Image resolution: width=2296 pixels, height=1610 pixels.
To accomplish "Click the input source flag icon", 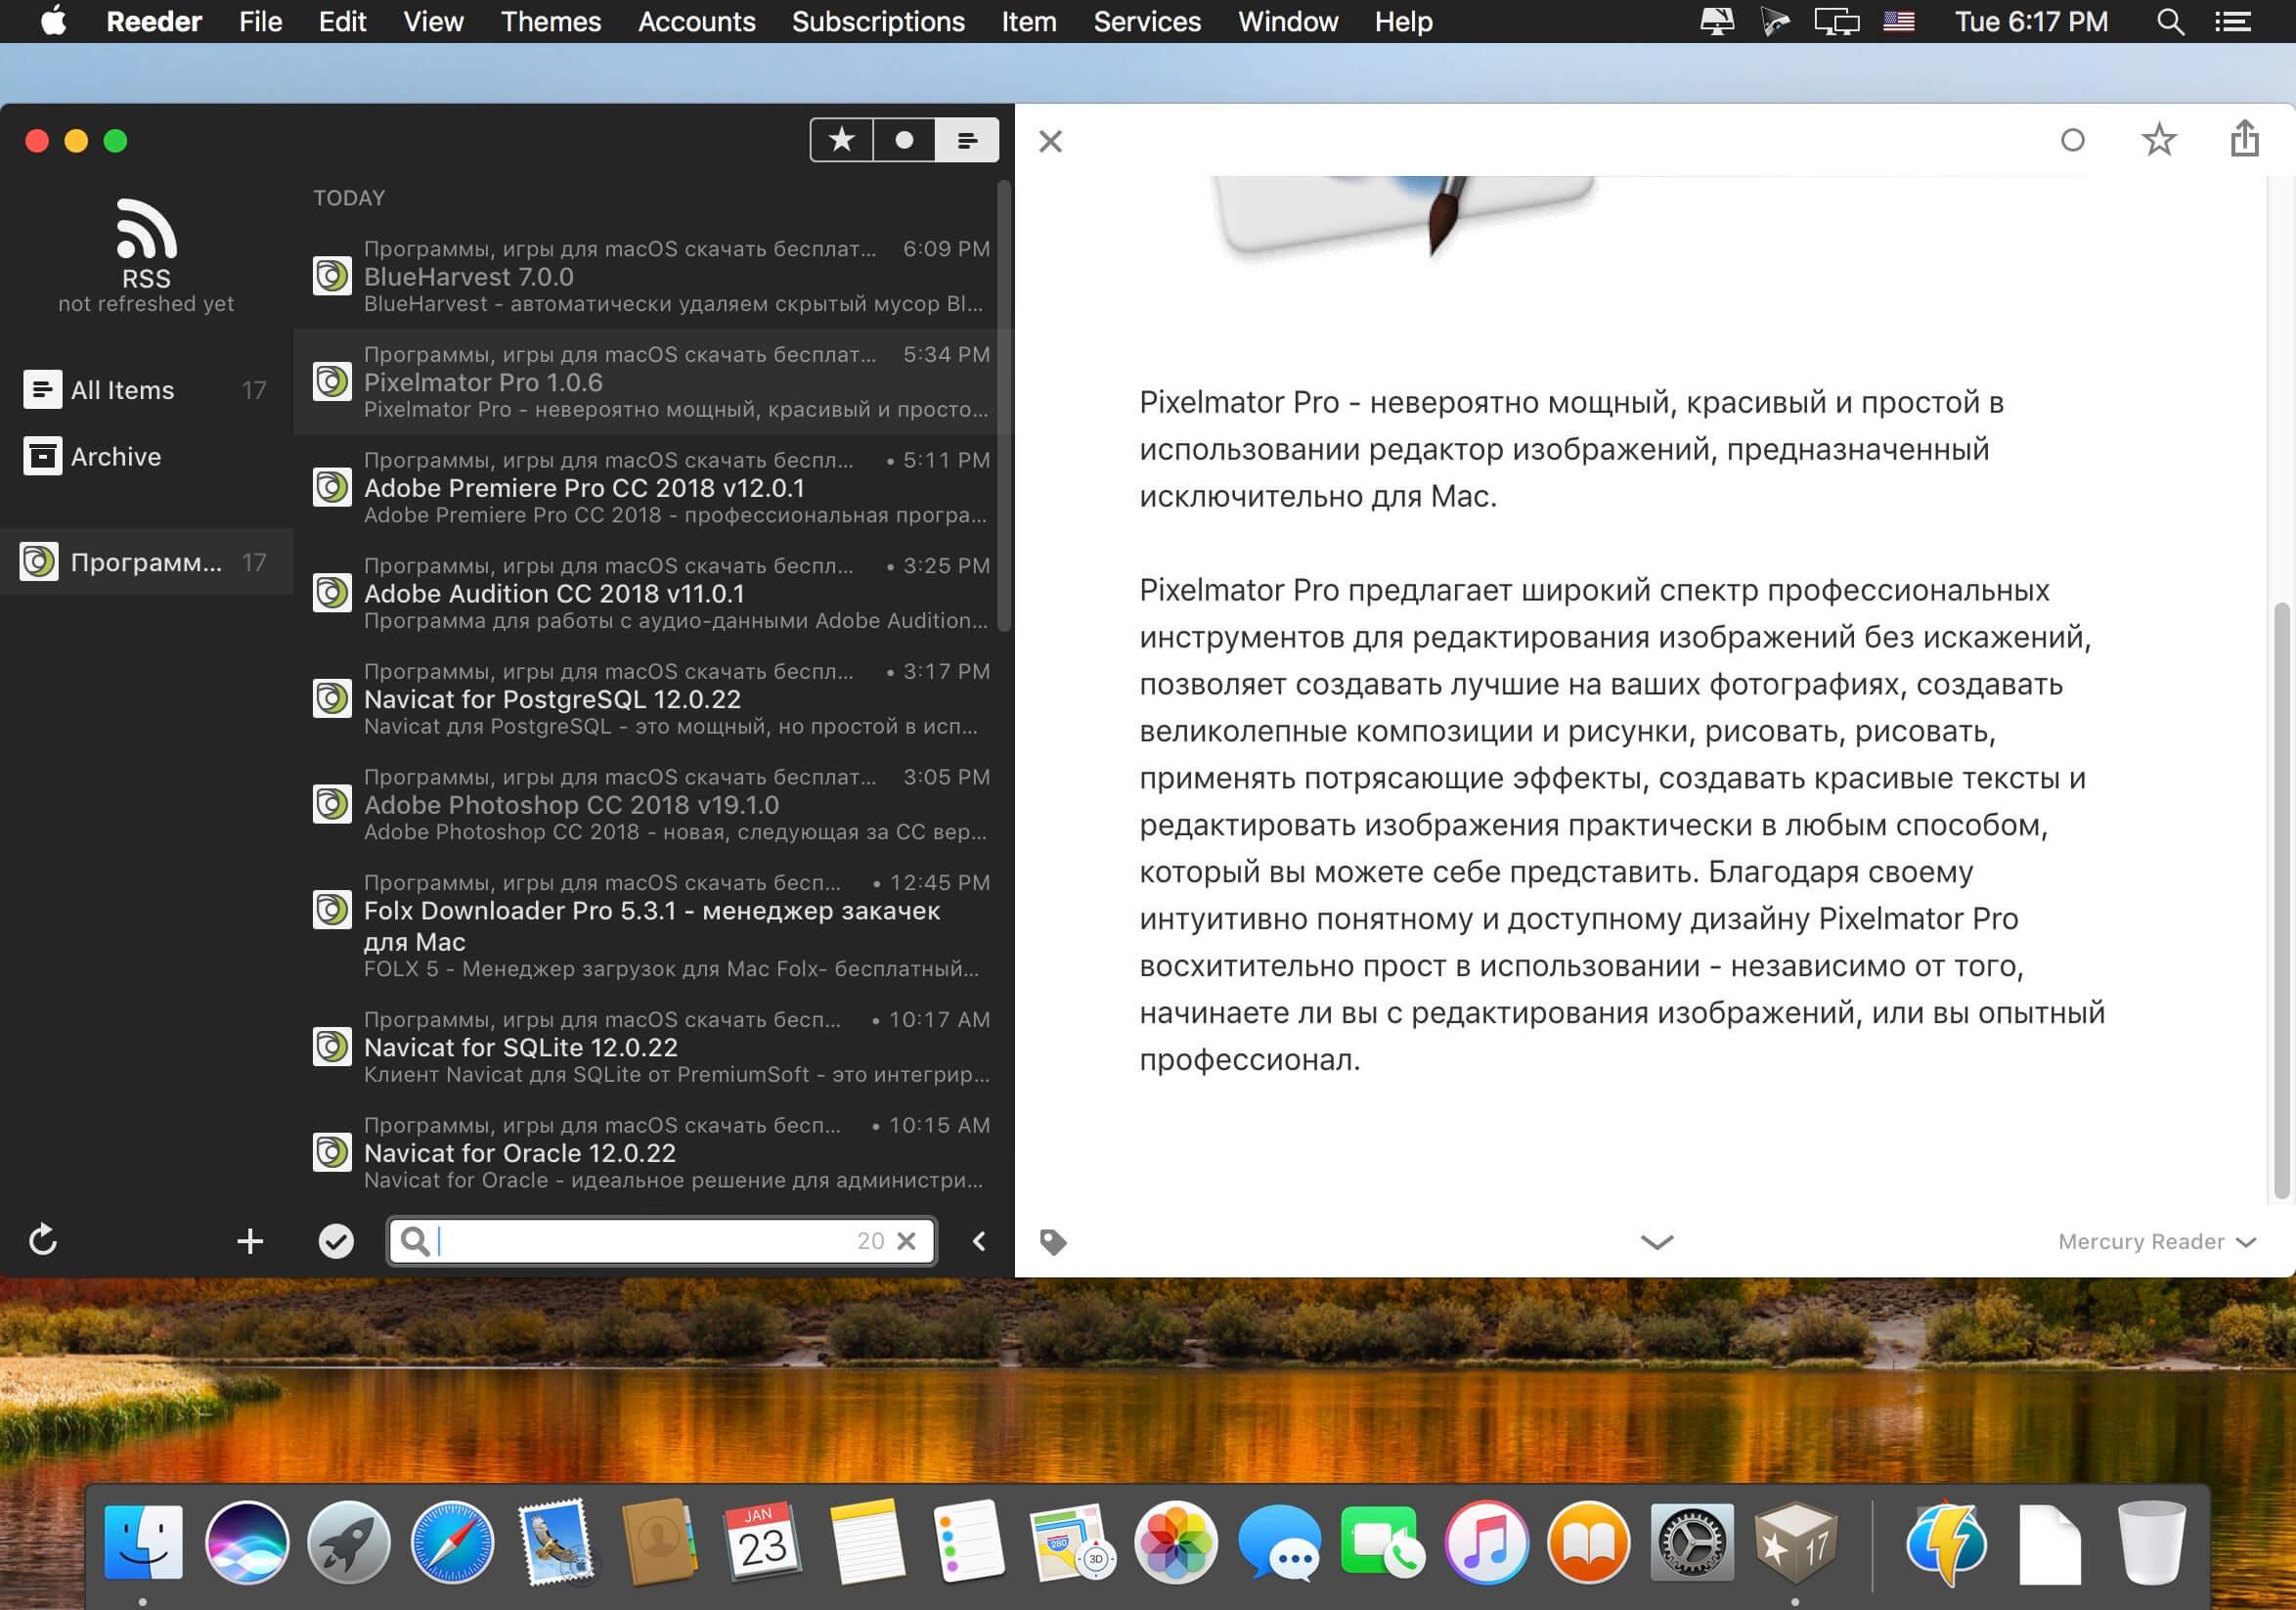I will (x=1899, y=21).
